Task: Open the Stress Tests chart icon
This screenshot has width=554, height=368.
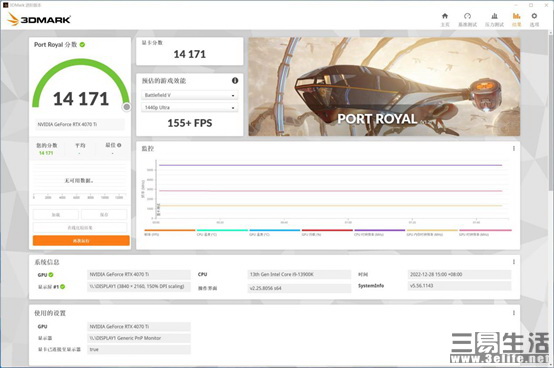Action: [494, 16]
